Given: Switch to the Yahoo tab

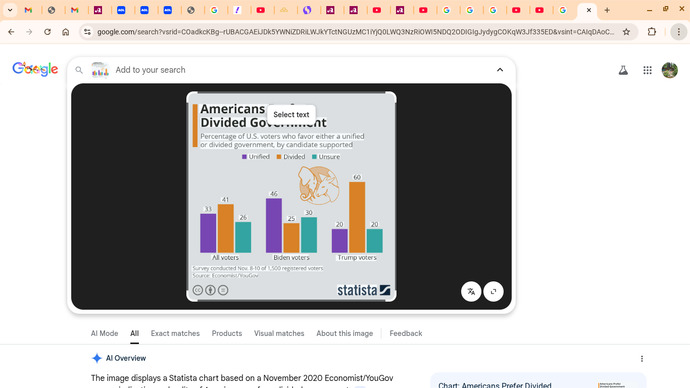Looking at the screenshot, I should [x=237, y=10].
